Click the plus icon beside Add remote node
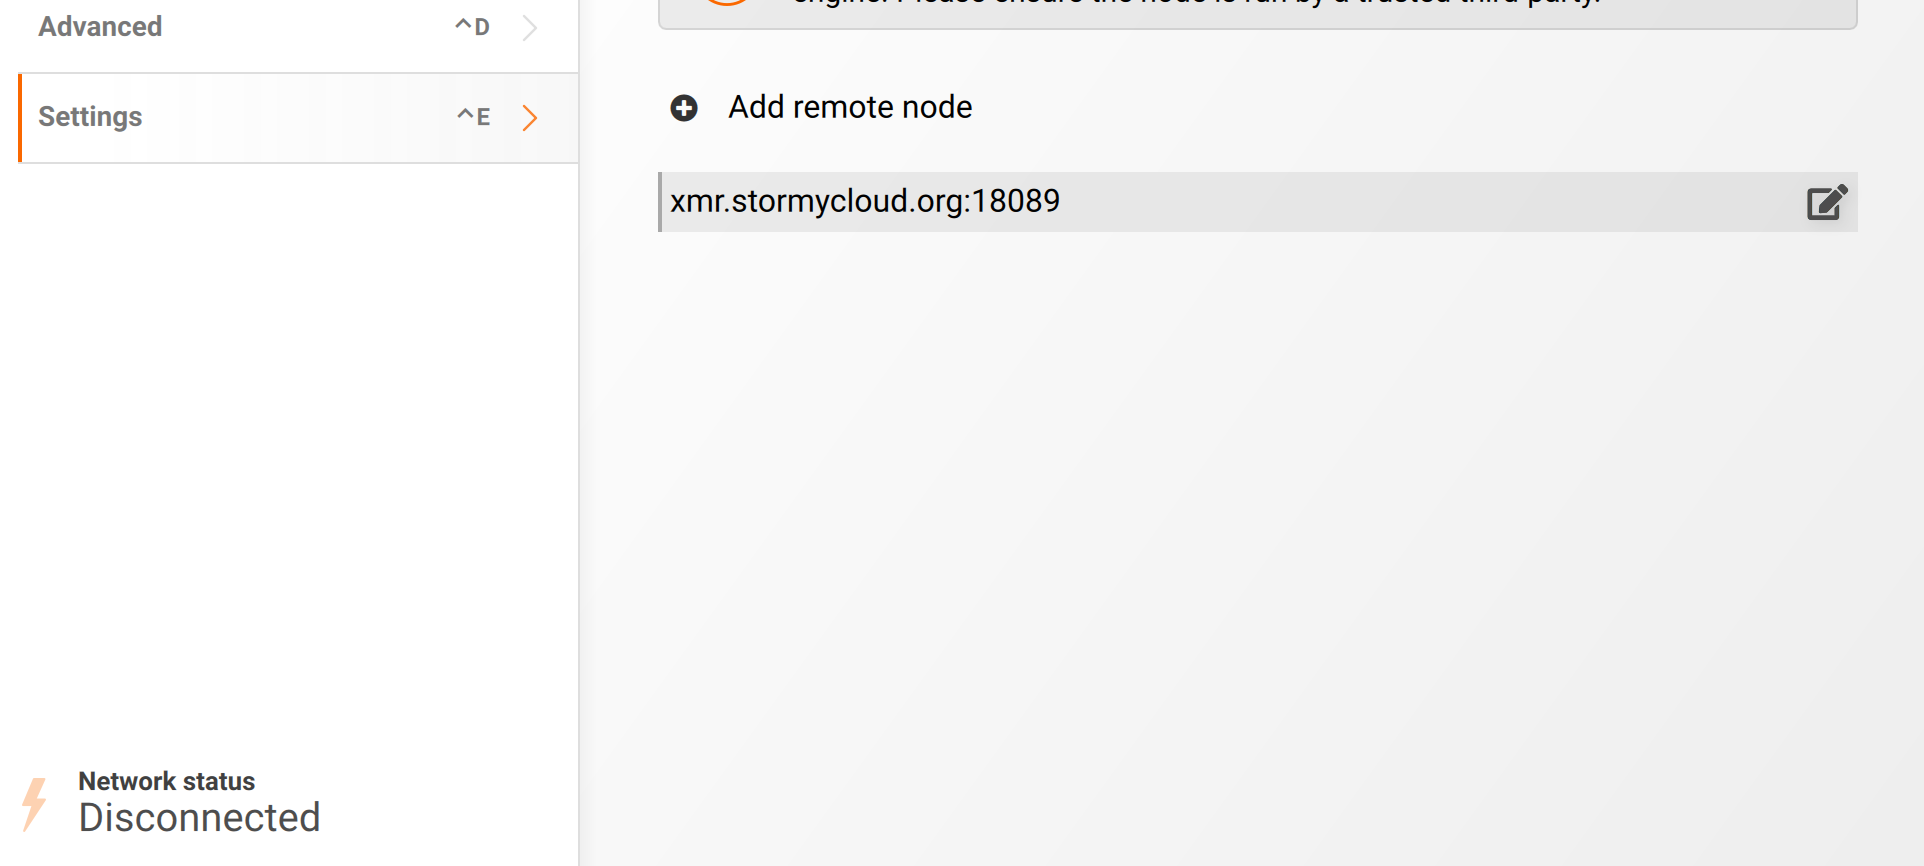1924x866 pixels. (x=684, y=108)
